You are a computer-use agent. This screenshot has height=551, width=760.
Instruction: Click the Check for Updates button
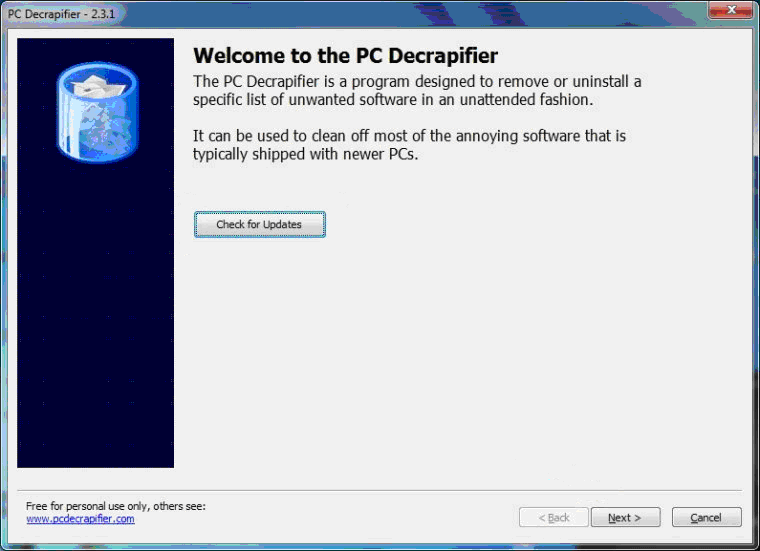[259, 224]
